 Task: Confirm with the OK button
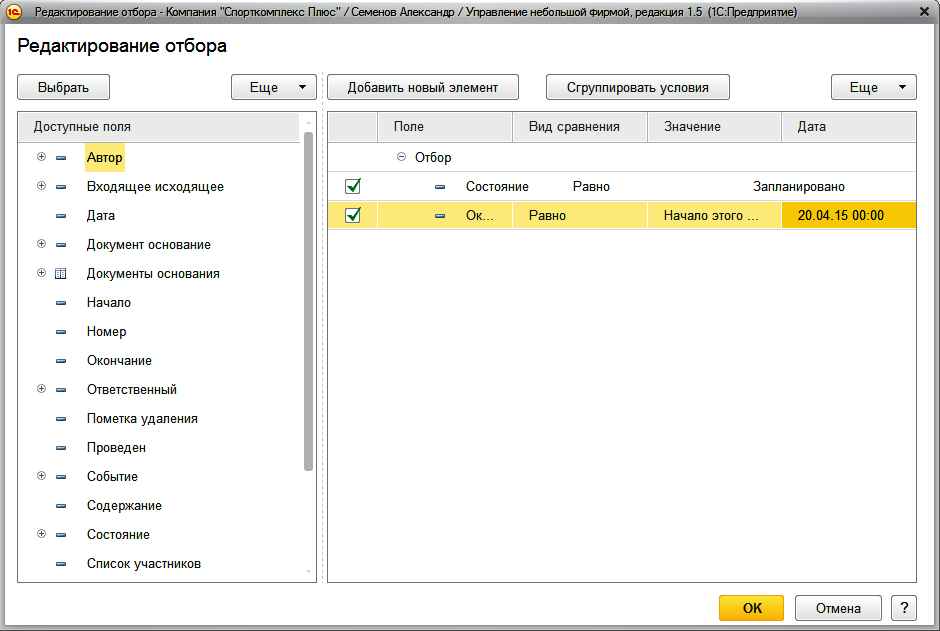pos(752,608)
